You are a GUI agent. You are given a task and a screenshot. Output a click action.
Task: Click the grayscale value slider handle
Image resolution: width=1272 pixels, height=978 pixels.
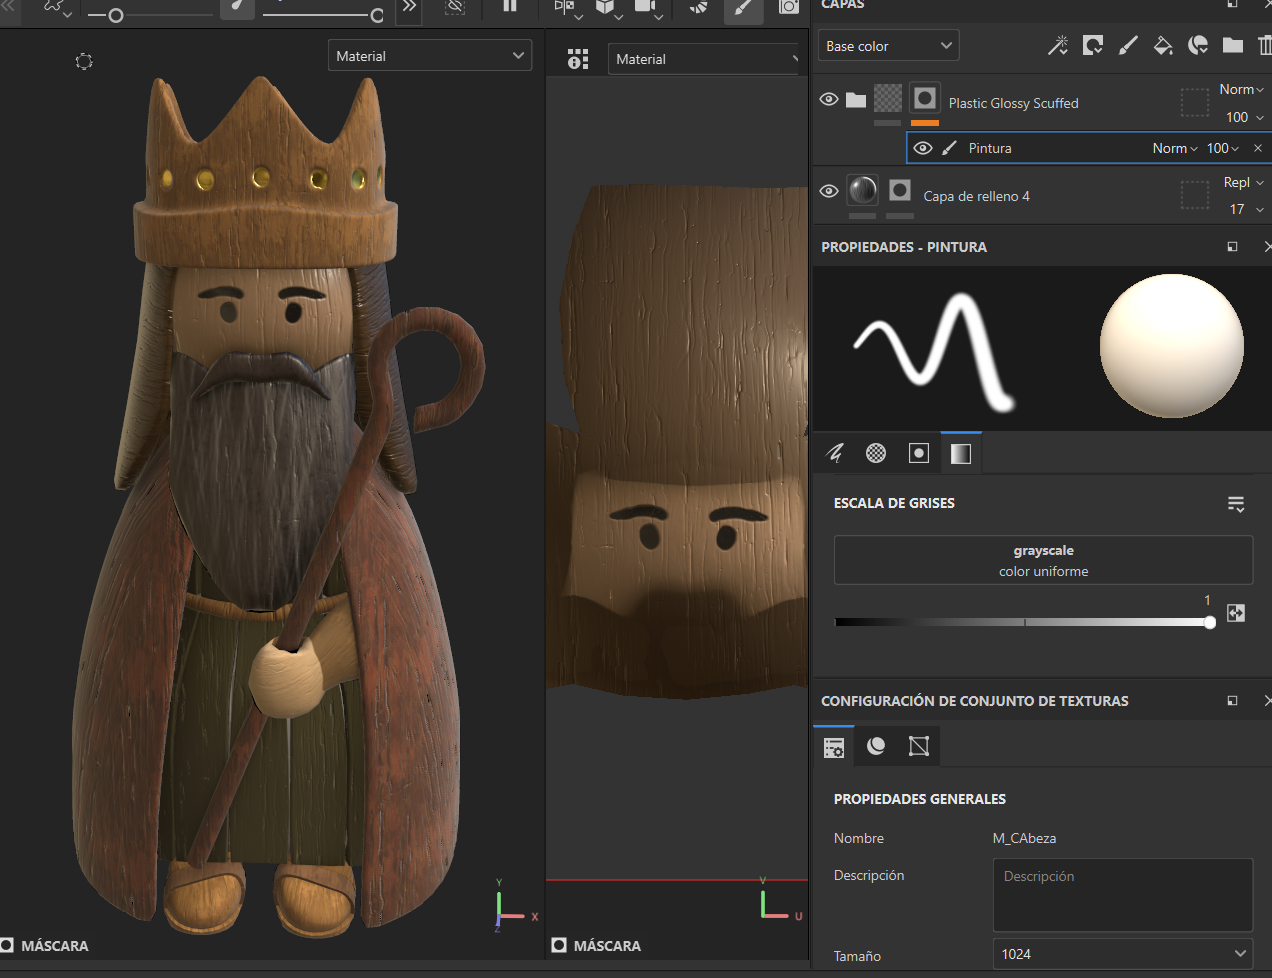pyautogui.click(x=1210, y=622)
